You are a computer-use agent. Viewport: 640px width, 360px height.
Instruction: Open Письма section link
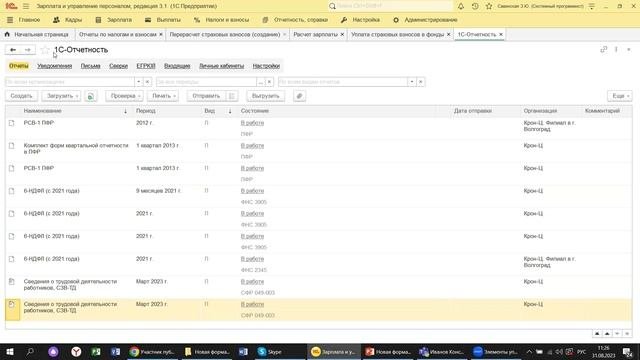(90, 66)
